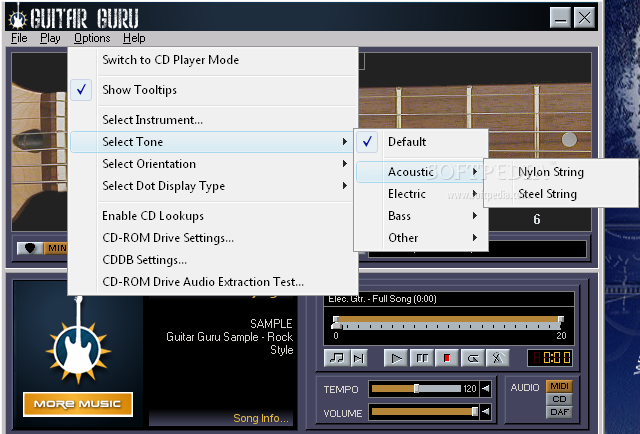The width and height of the screenshot is (640, 434).
Task: Switch audio mode to DAF
Action: 559,412
